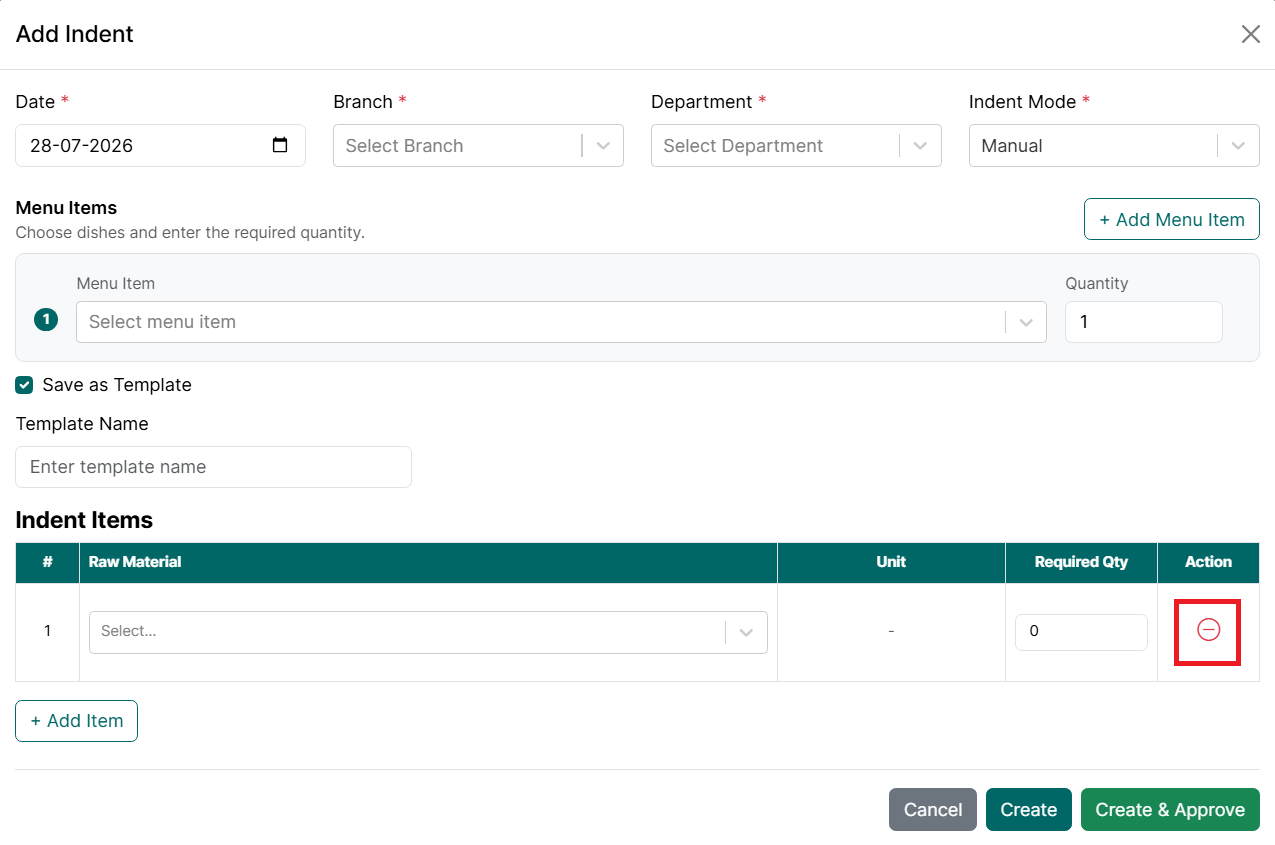Close the Add Indent dialog
The image size is (1275, 845).
click(x=1250, y=34)
